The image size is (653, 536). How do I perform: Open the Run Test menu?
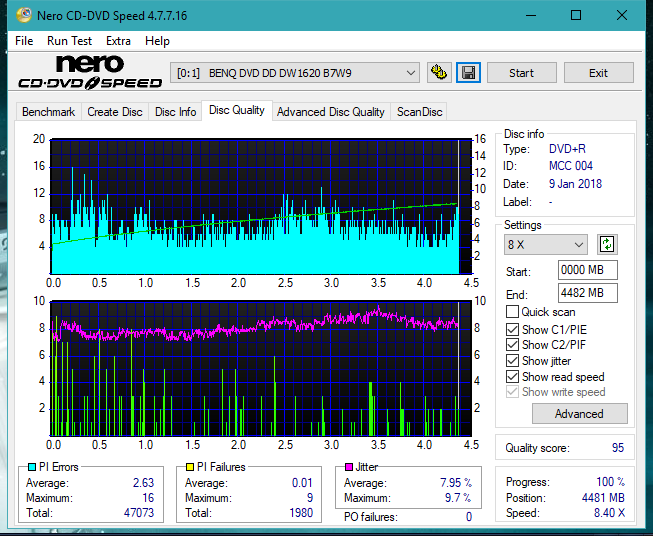click(69, 41)
